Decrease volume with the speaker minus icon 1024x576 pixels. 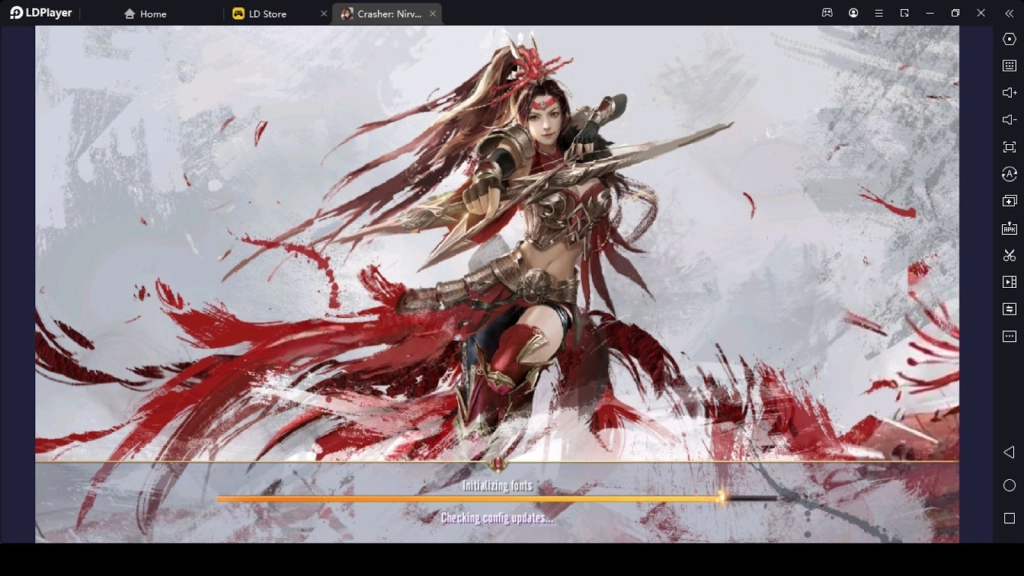tap(1009, 120)
